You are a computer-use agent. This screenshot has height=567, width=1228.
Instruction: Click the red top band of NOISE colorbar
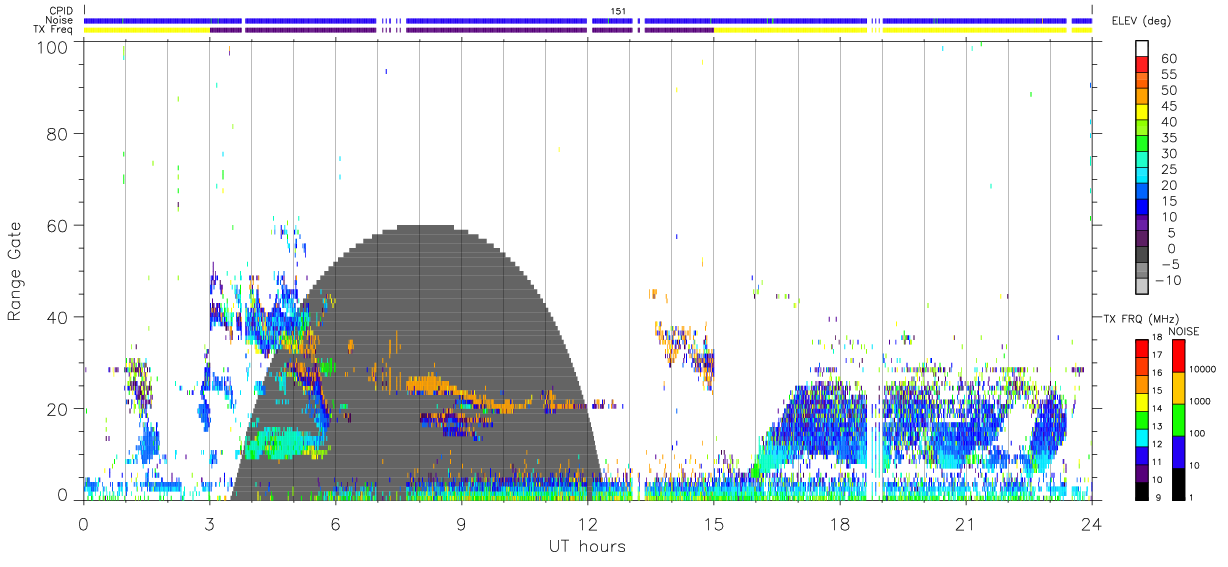click(x=1178, y=355)
